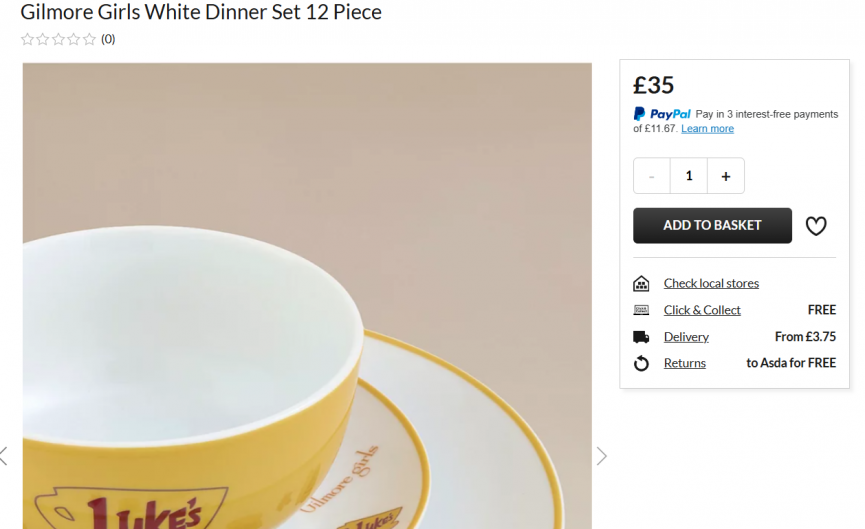The height and width of the screenshot is (529, 865).
Task: Go to previous product image
Action: pyautogui.click(x=4, y=456)
